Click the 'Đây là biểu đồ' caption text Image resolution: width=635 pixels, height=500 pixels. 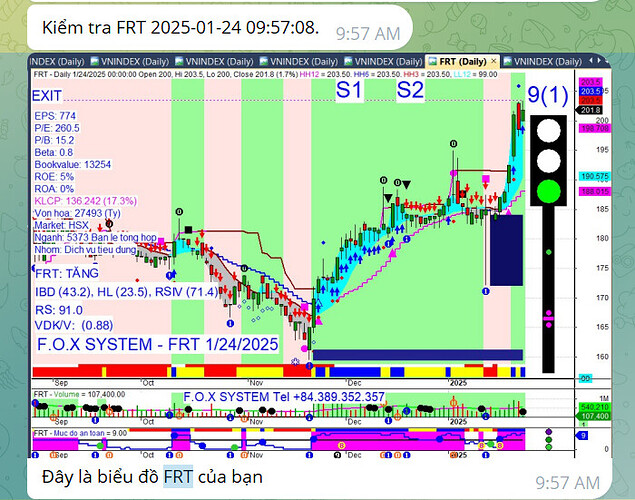tap(100, 477)
